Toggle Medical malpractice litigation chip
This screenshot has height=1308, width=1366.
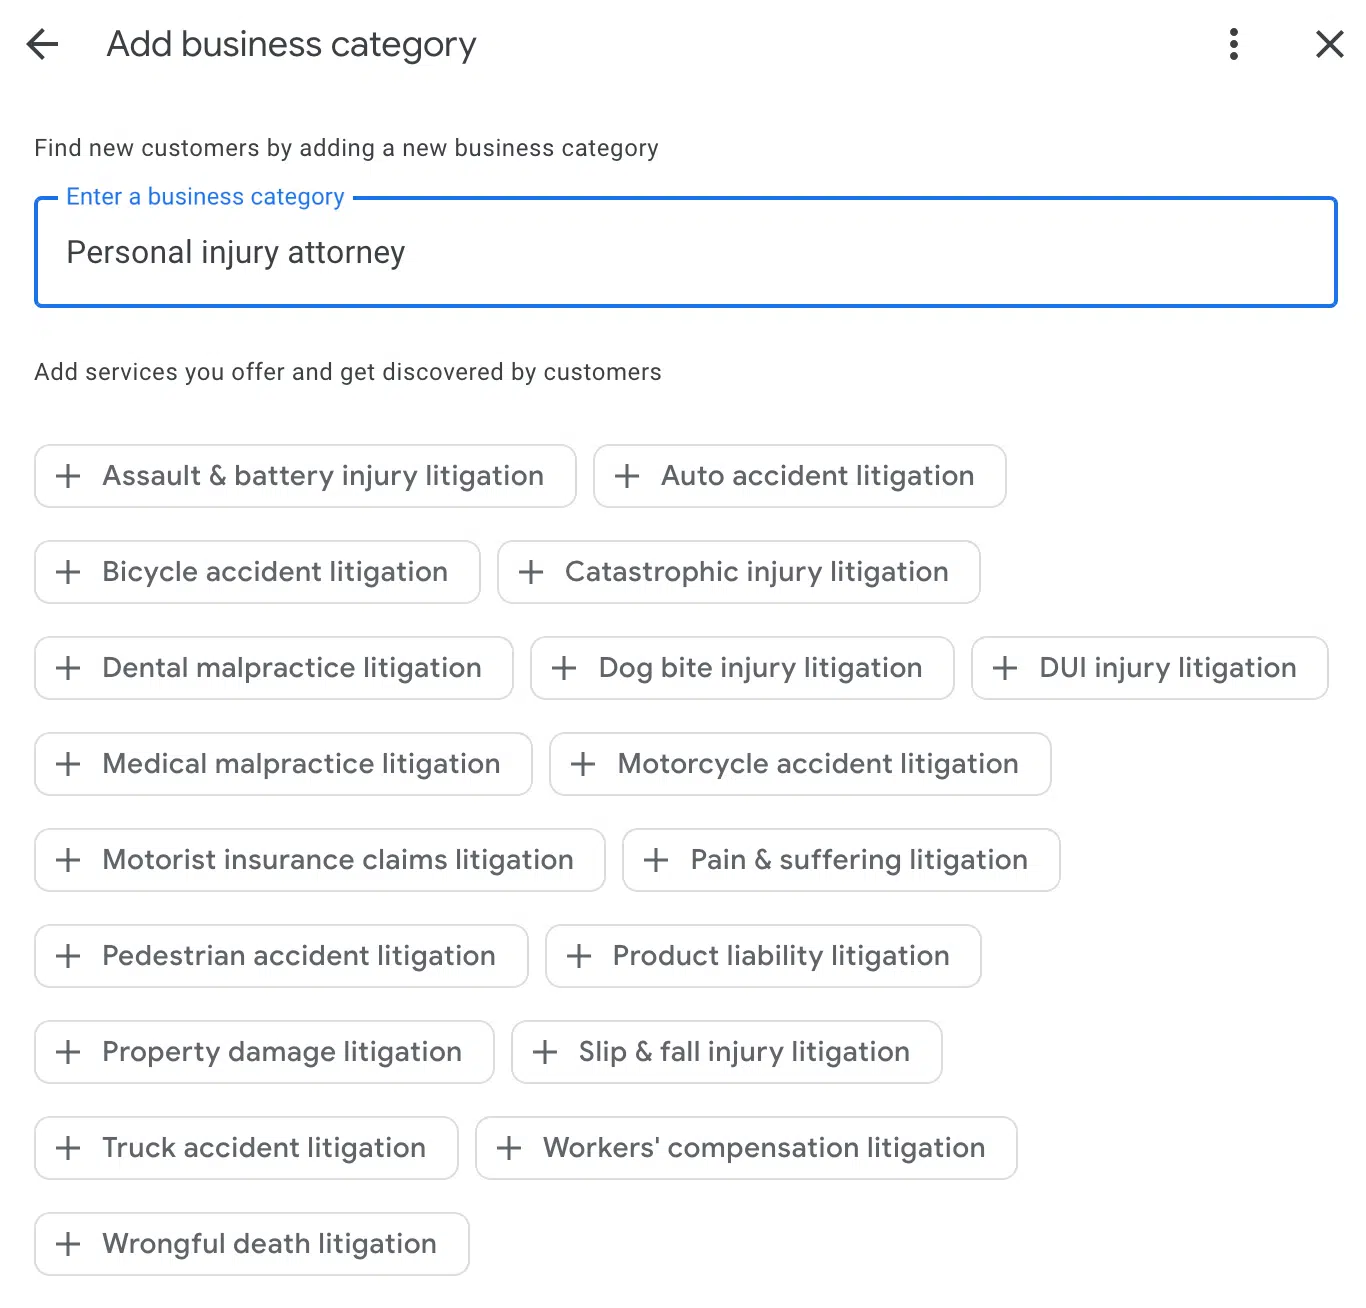tap(283, 764)
